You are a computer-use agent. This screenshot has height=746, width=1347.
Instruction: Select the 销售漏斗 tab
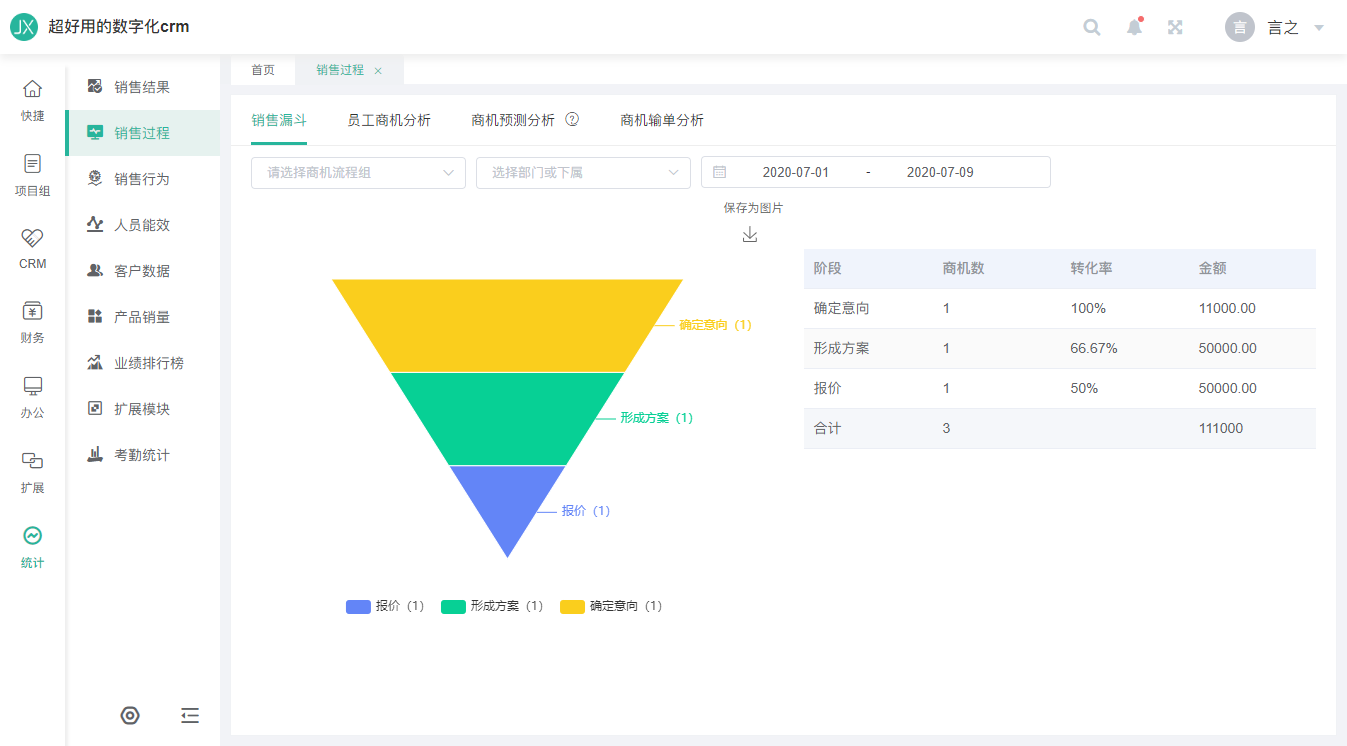tap(279, 120)
